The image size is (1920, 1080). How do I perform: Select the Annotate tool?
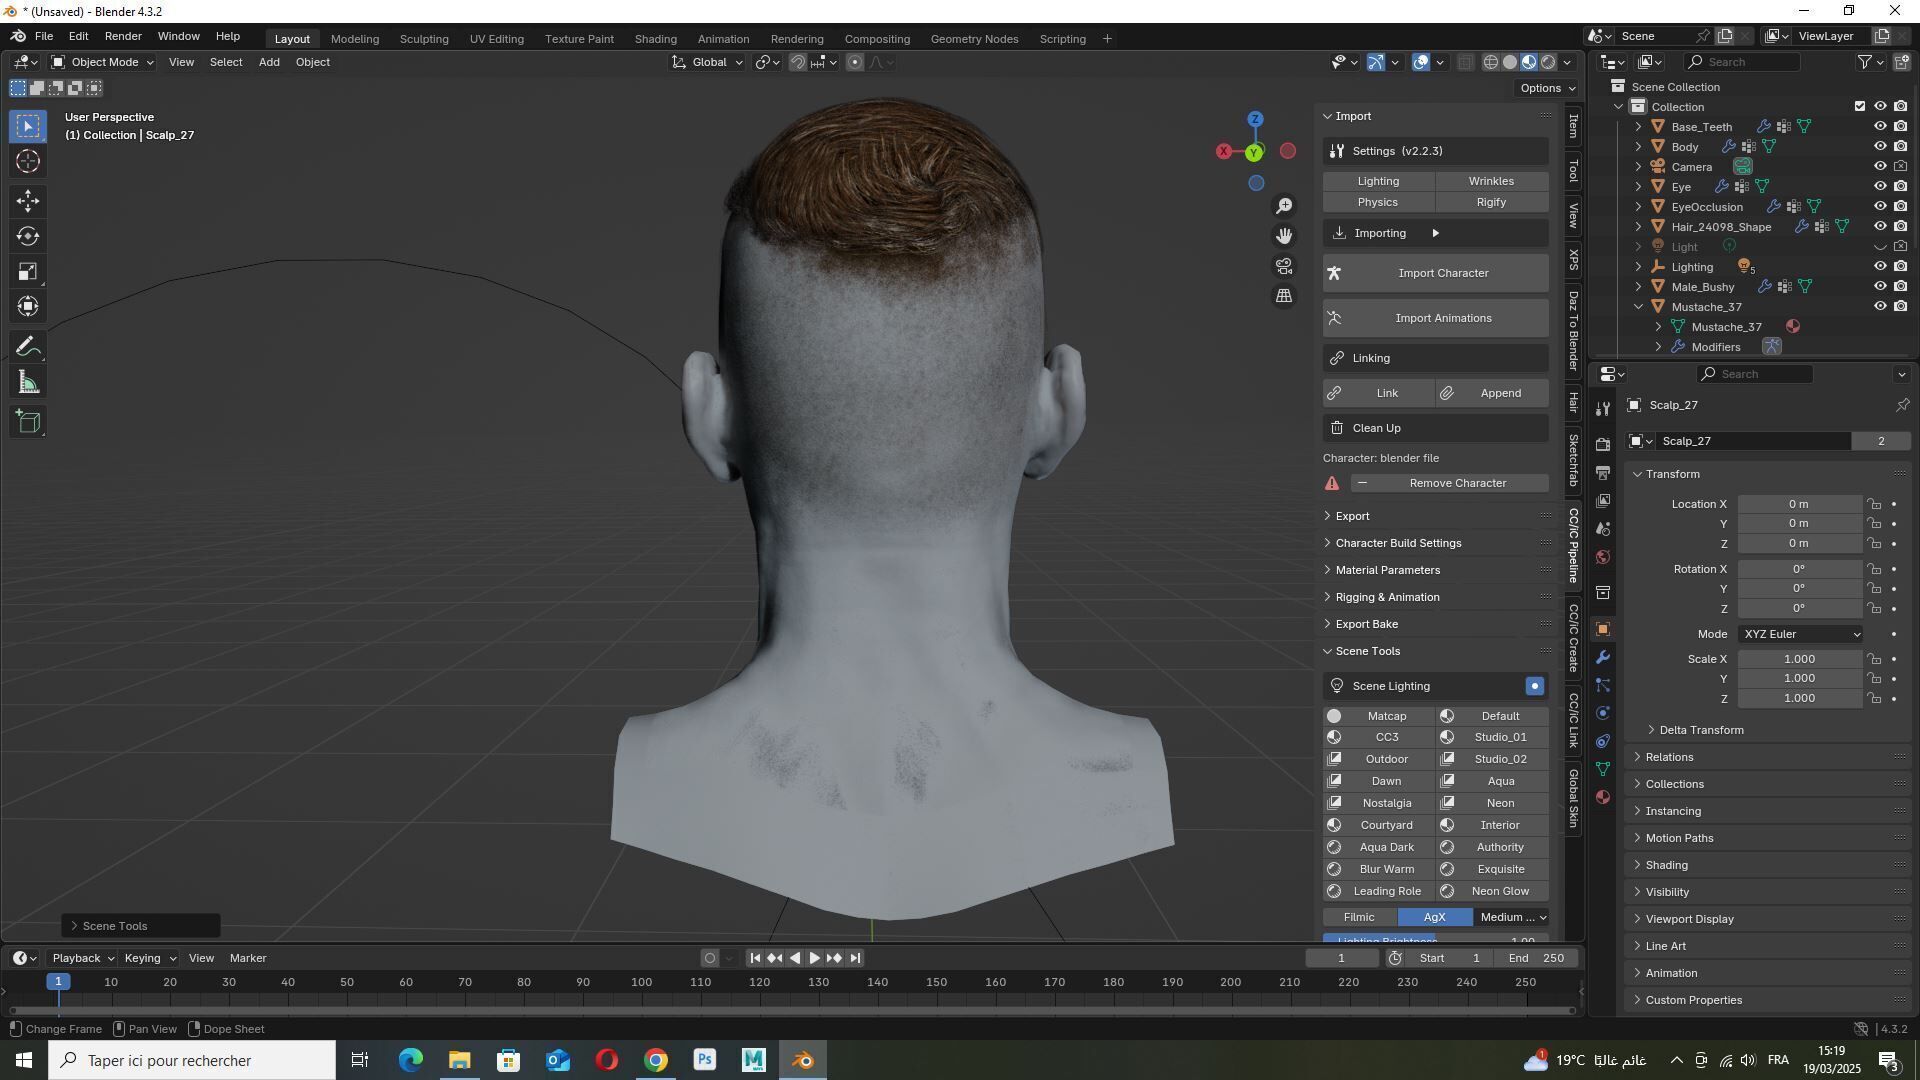click(x=28, y=347)
